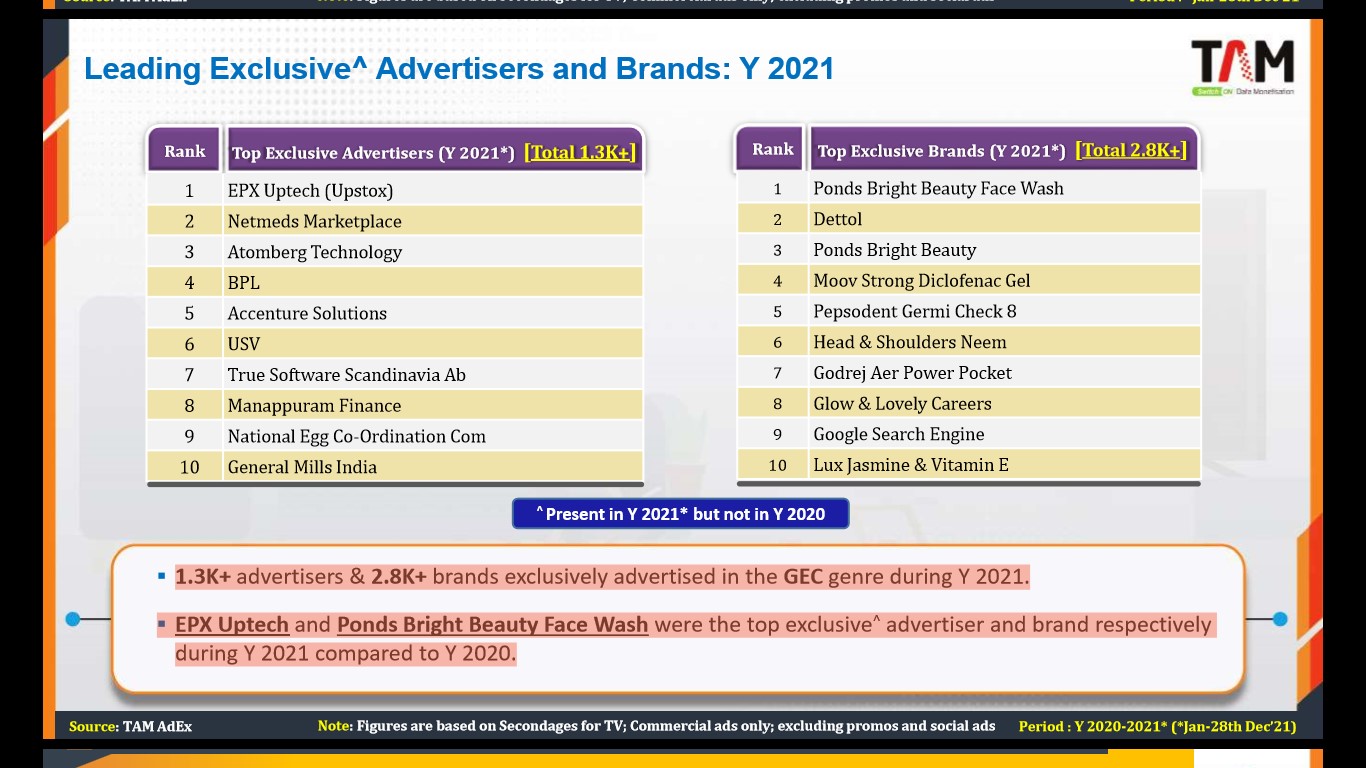This screenshot has width=1366, height=768.
Task: Click the blue dot right of the summary box
Action: [x=1280, y=619]
